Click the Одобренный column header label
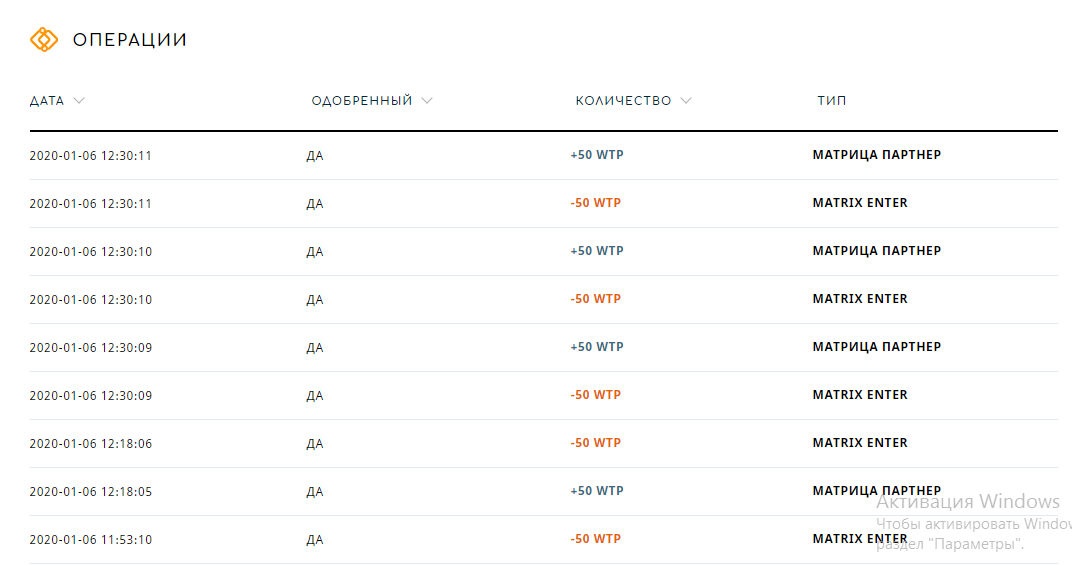1072x566 pixels. click(362, 100)
